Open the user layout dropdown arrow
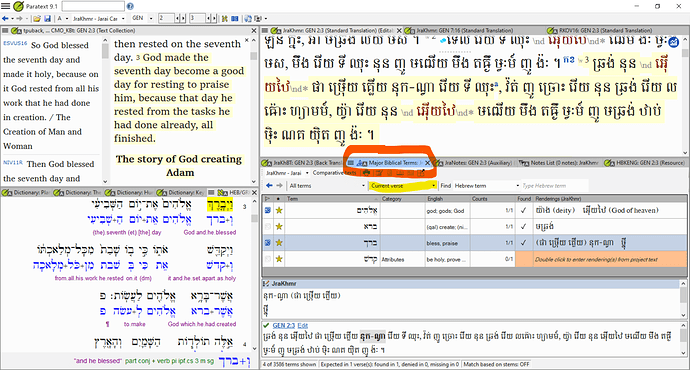The image size is (690, 370). (265, 18)
